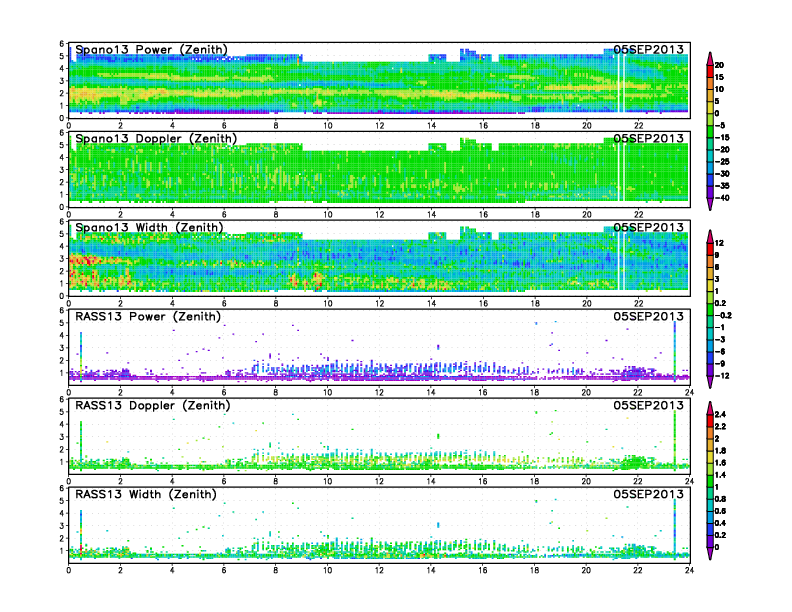The width and height of the screenshot is (792, 612).
Task: Click the "0.6" label on the bottom colorbar
Action: 720,511
